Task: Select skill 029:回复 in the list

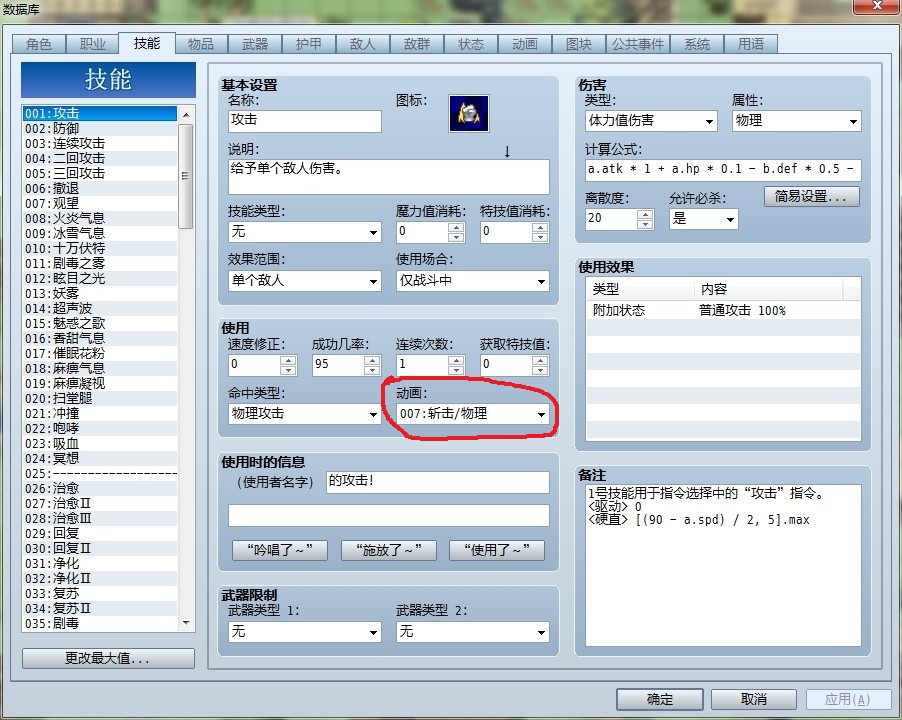Action: click(x=100, y=534)
